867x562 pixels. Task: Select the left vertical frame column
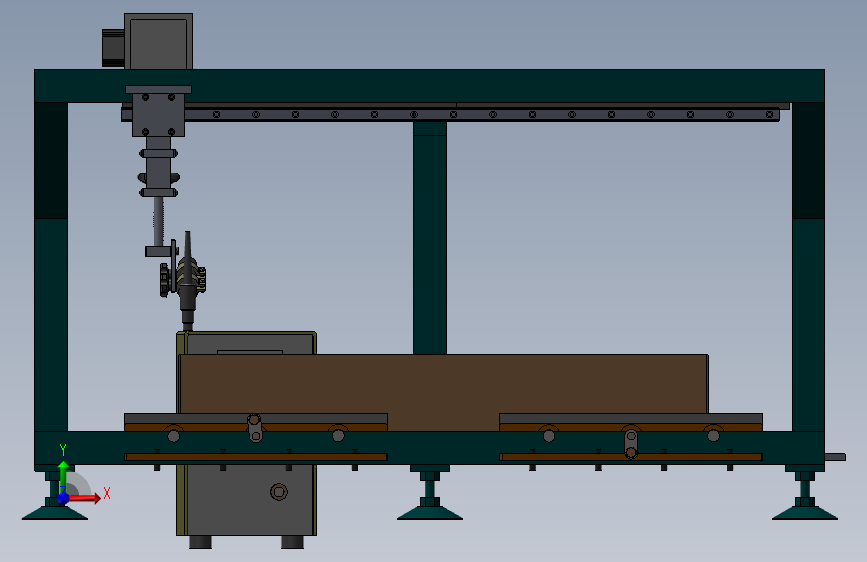click(x=51, y=267)
